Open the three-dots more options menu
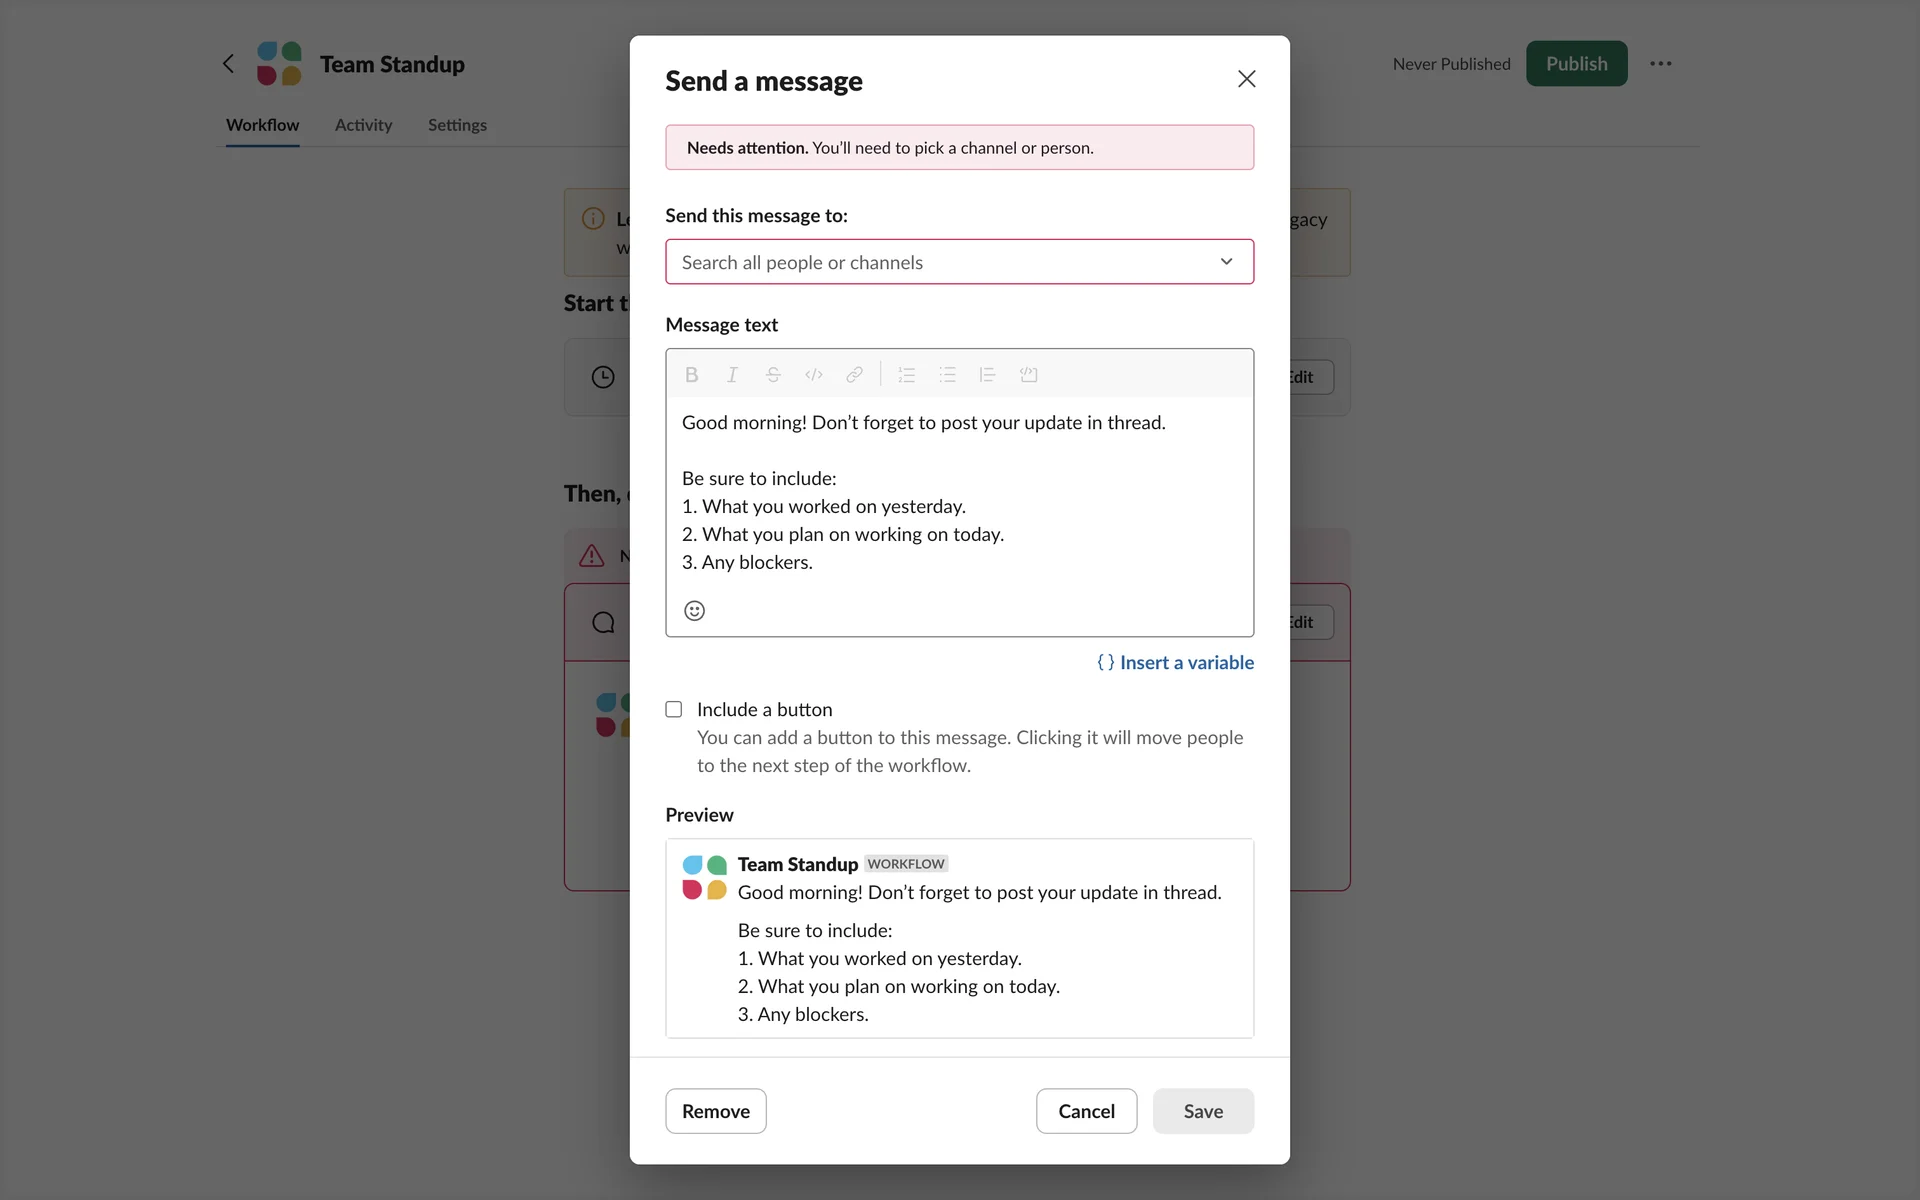The image size is (1920, 1200). point(1660,64)
